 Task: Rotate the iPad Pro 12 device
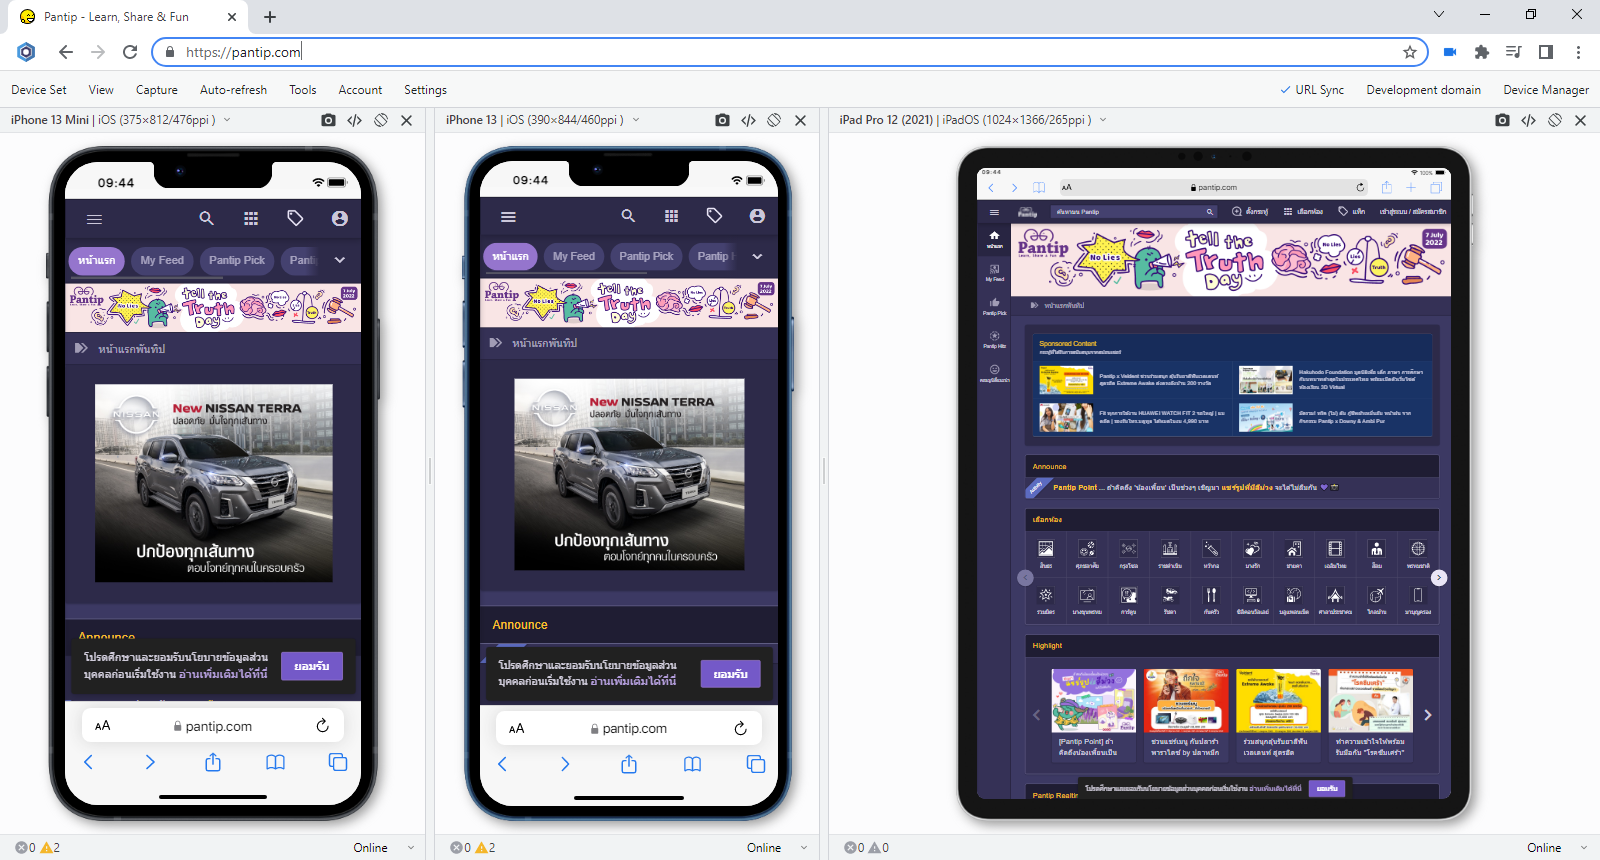[1554, 120]
